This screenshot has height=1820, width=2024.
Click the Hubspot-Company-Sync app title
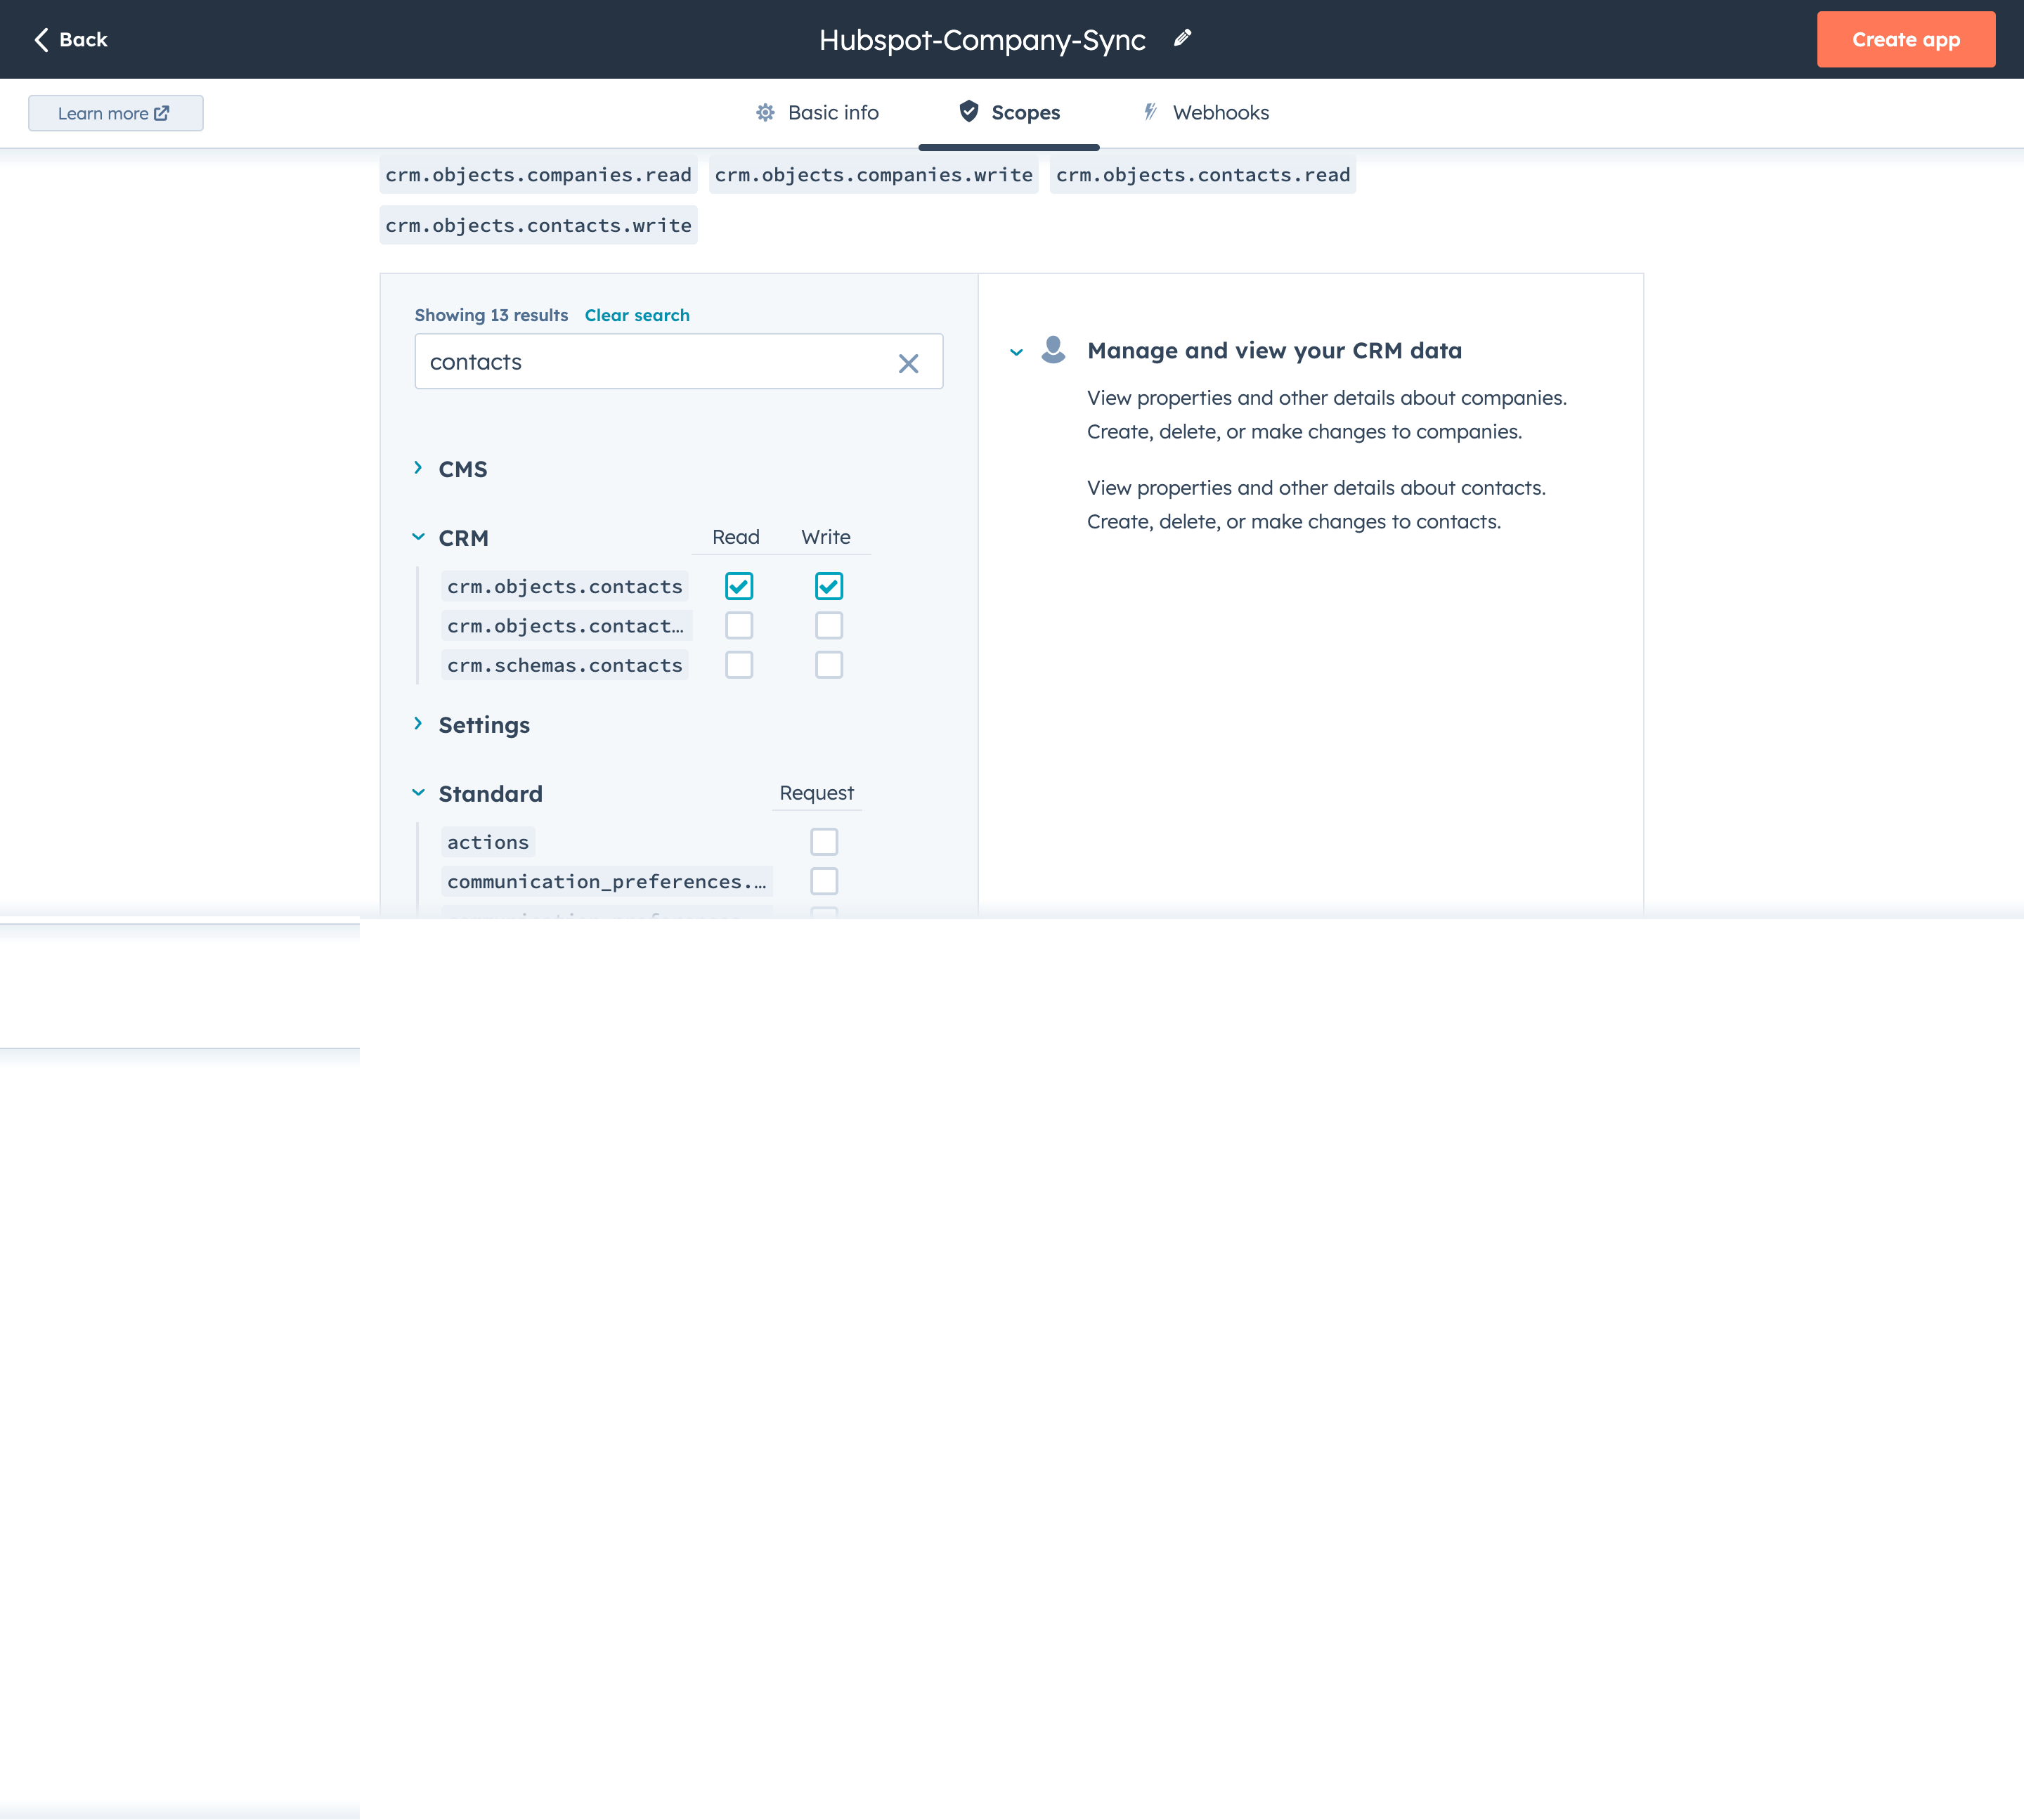click(982, 39)
